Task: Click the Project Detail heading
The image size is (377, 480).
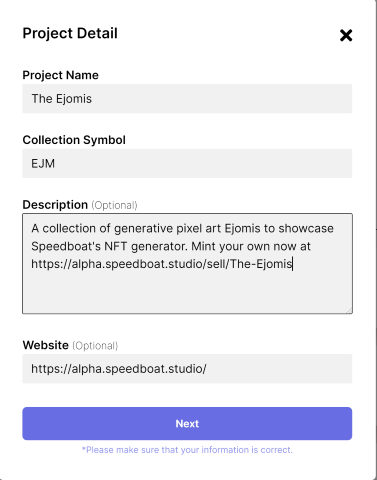Action: (x=70, y=33)
